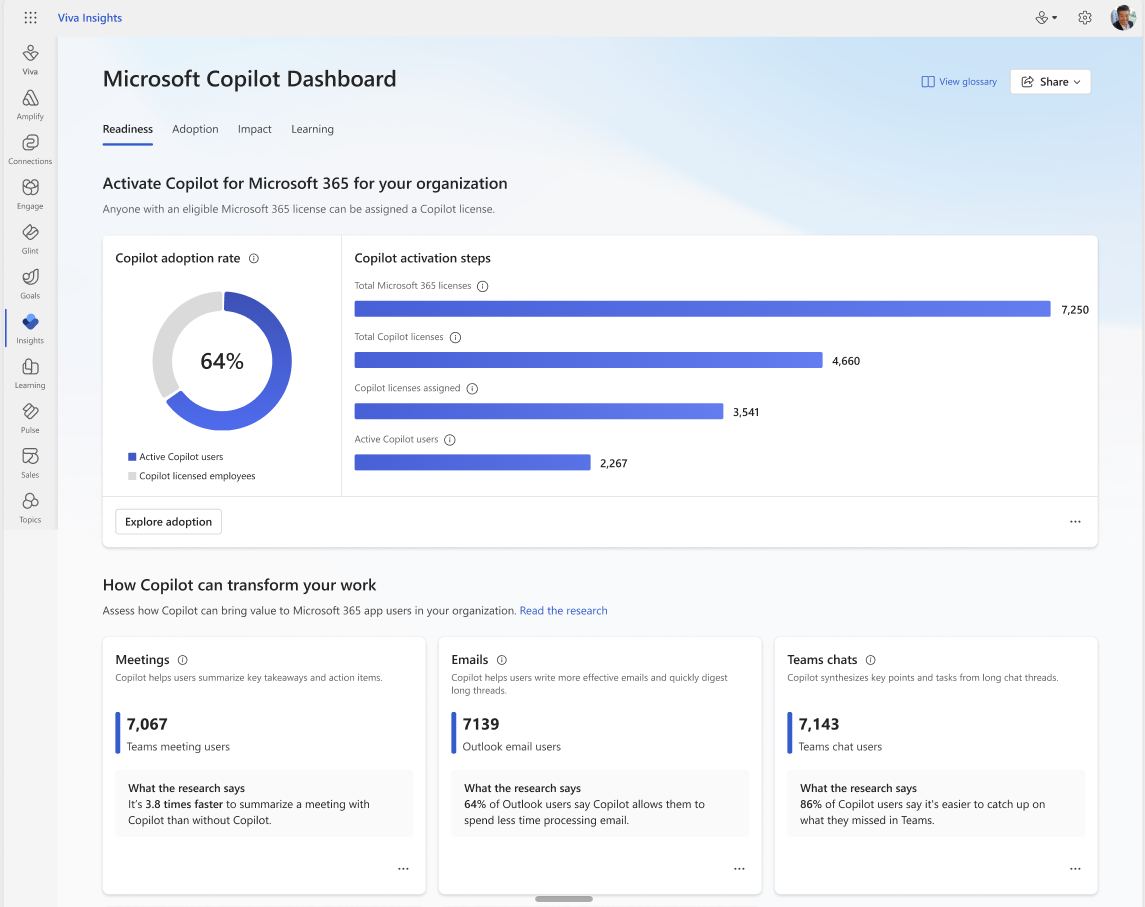Screen dimensions: 1145x907
Task: Click the 7139 Outlook email users value
Action: 480,724
